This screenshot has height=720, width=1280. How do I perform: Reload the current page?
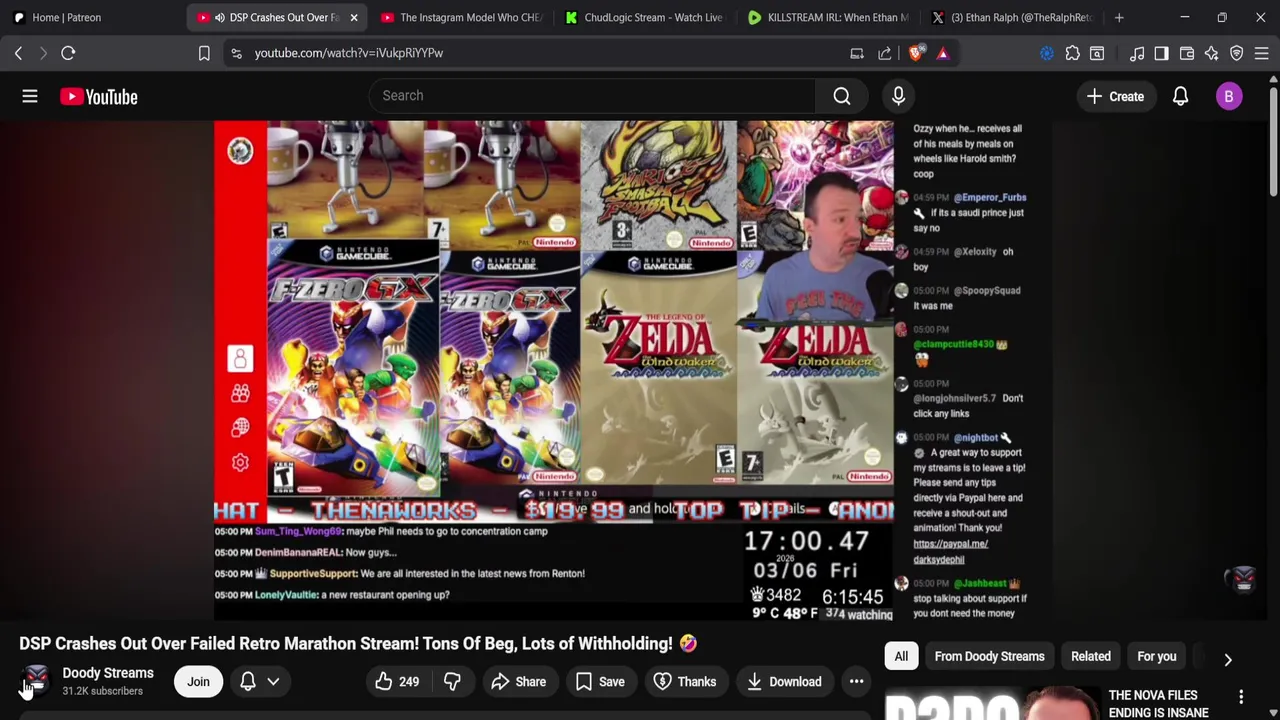click(x=68, y=53)
